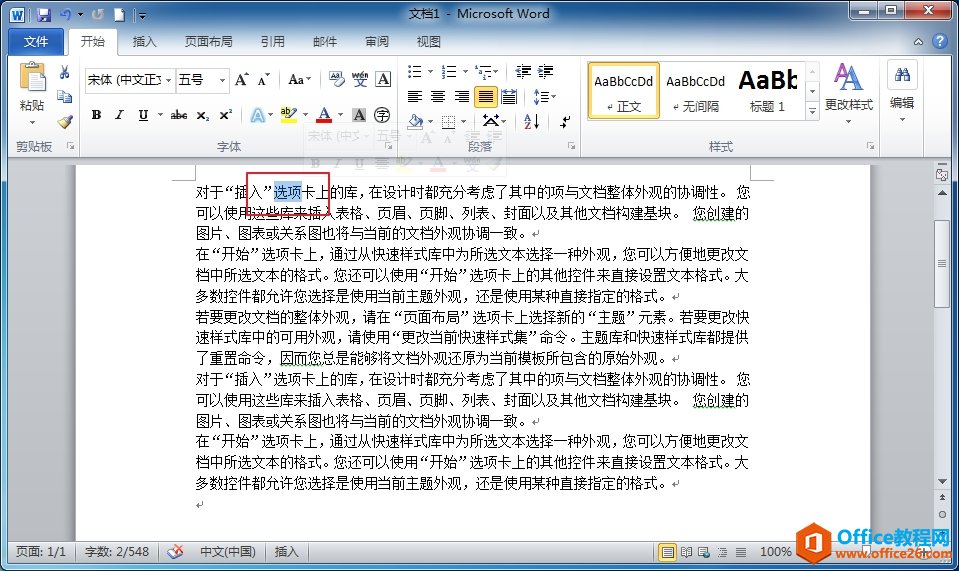The width and height of the screenshot is (959, 571).
Task: Apply 正文 Normal style
Action: point(624,90)
